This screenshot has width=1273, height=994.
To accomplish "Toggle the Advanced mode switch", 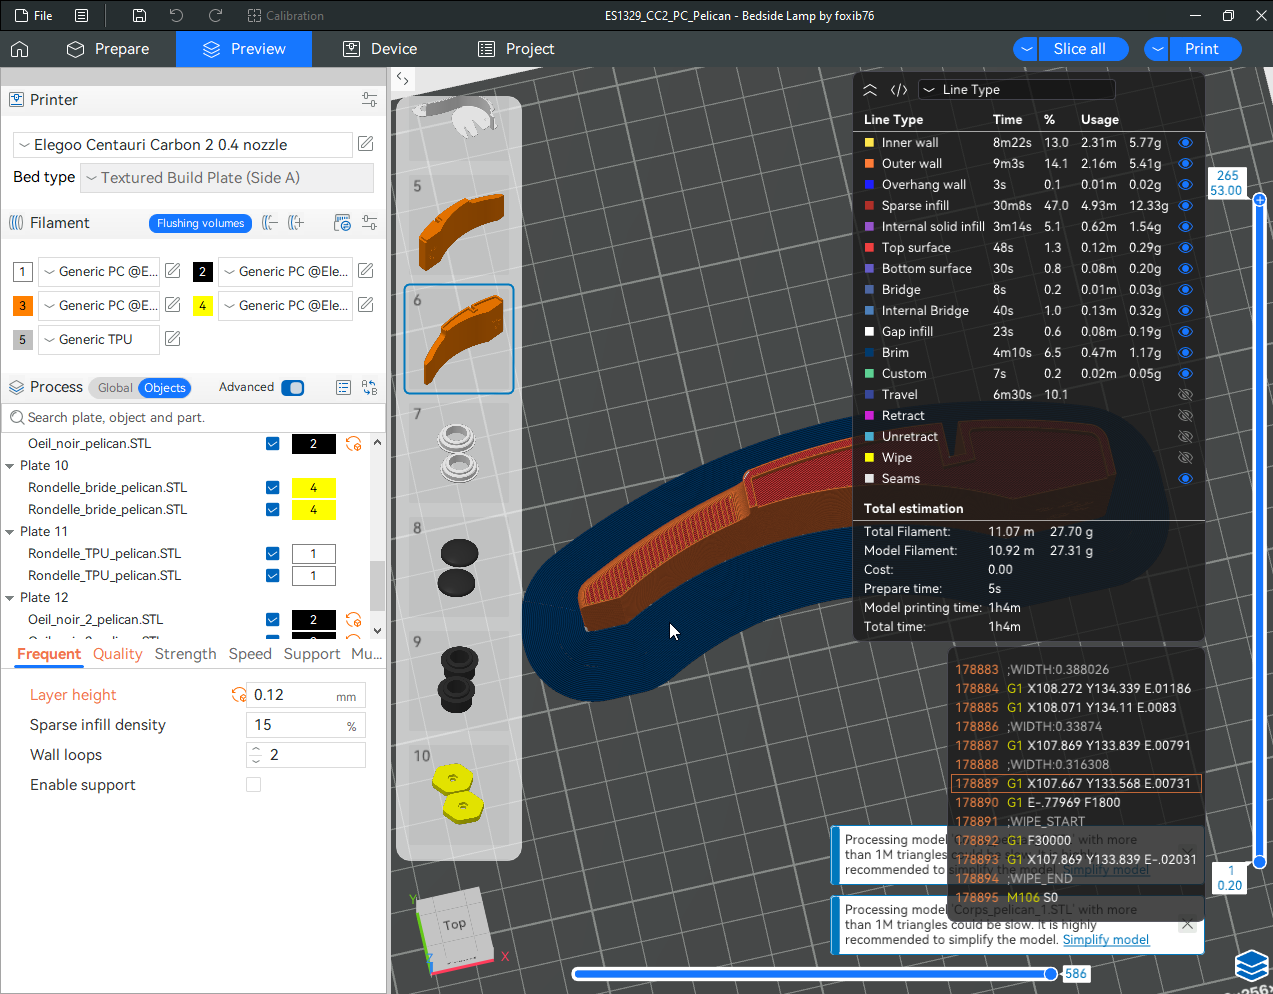I will tap(293, 388).
